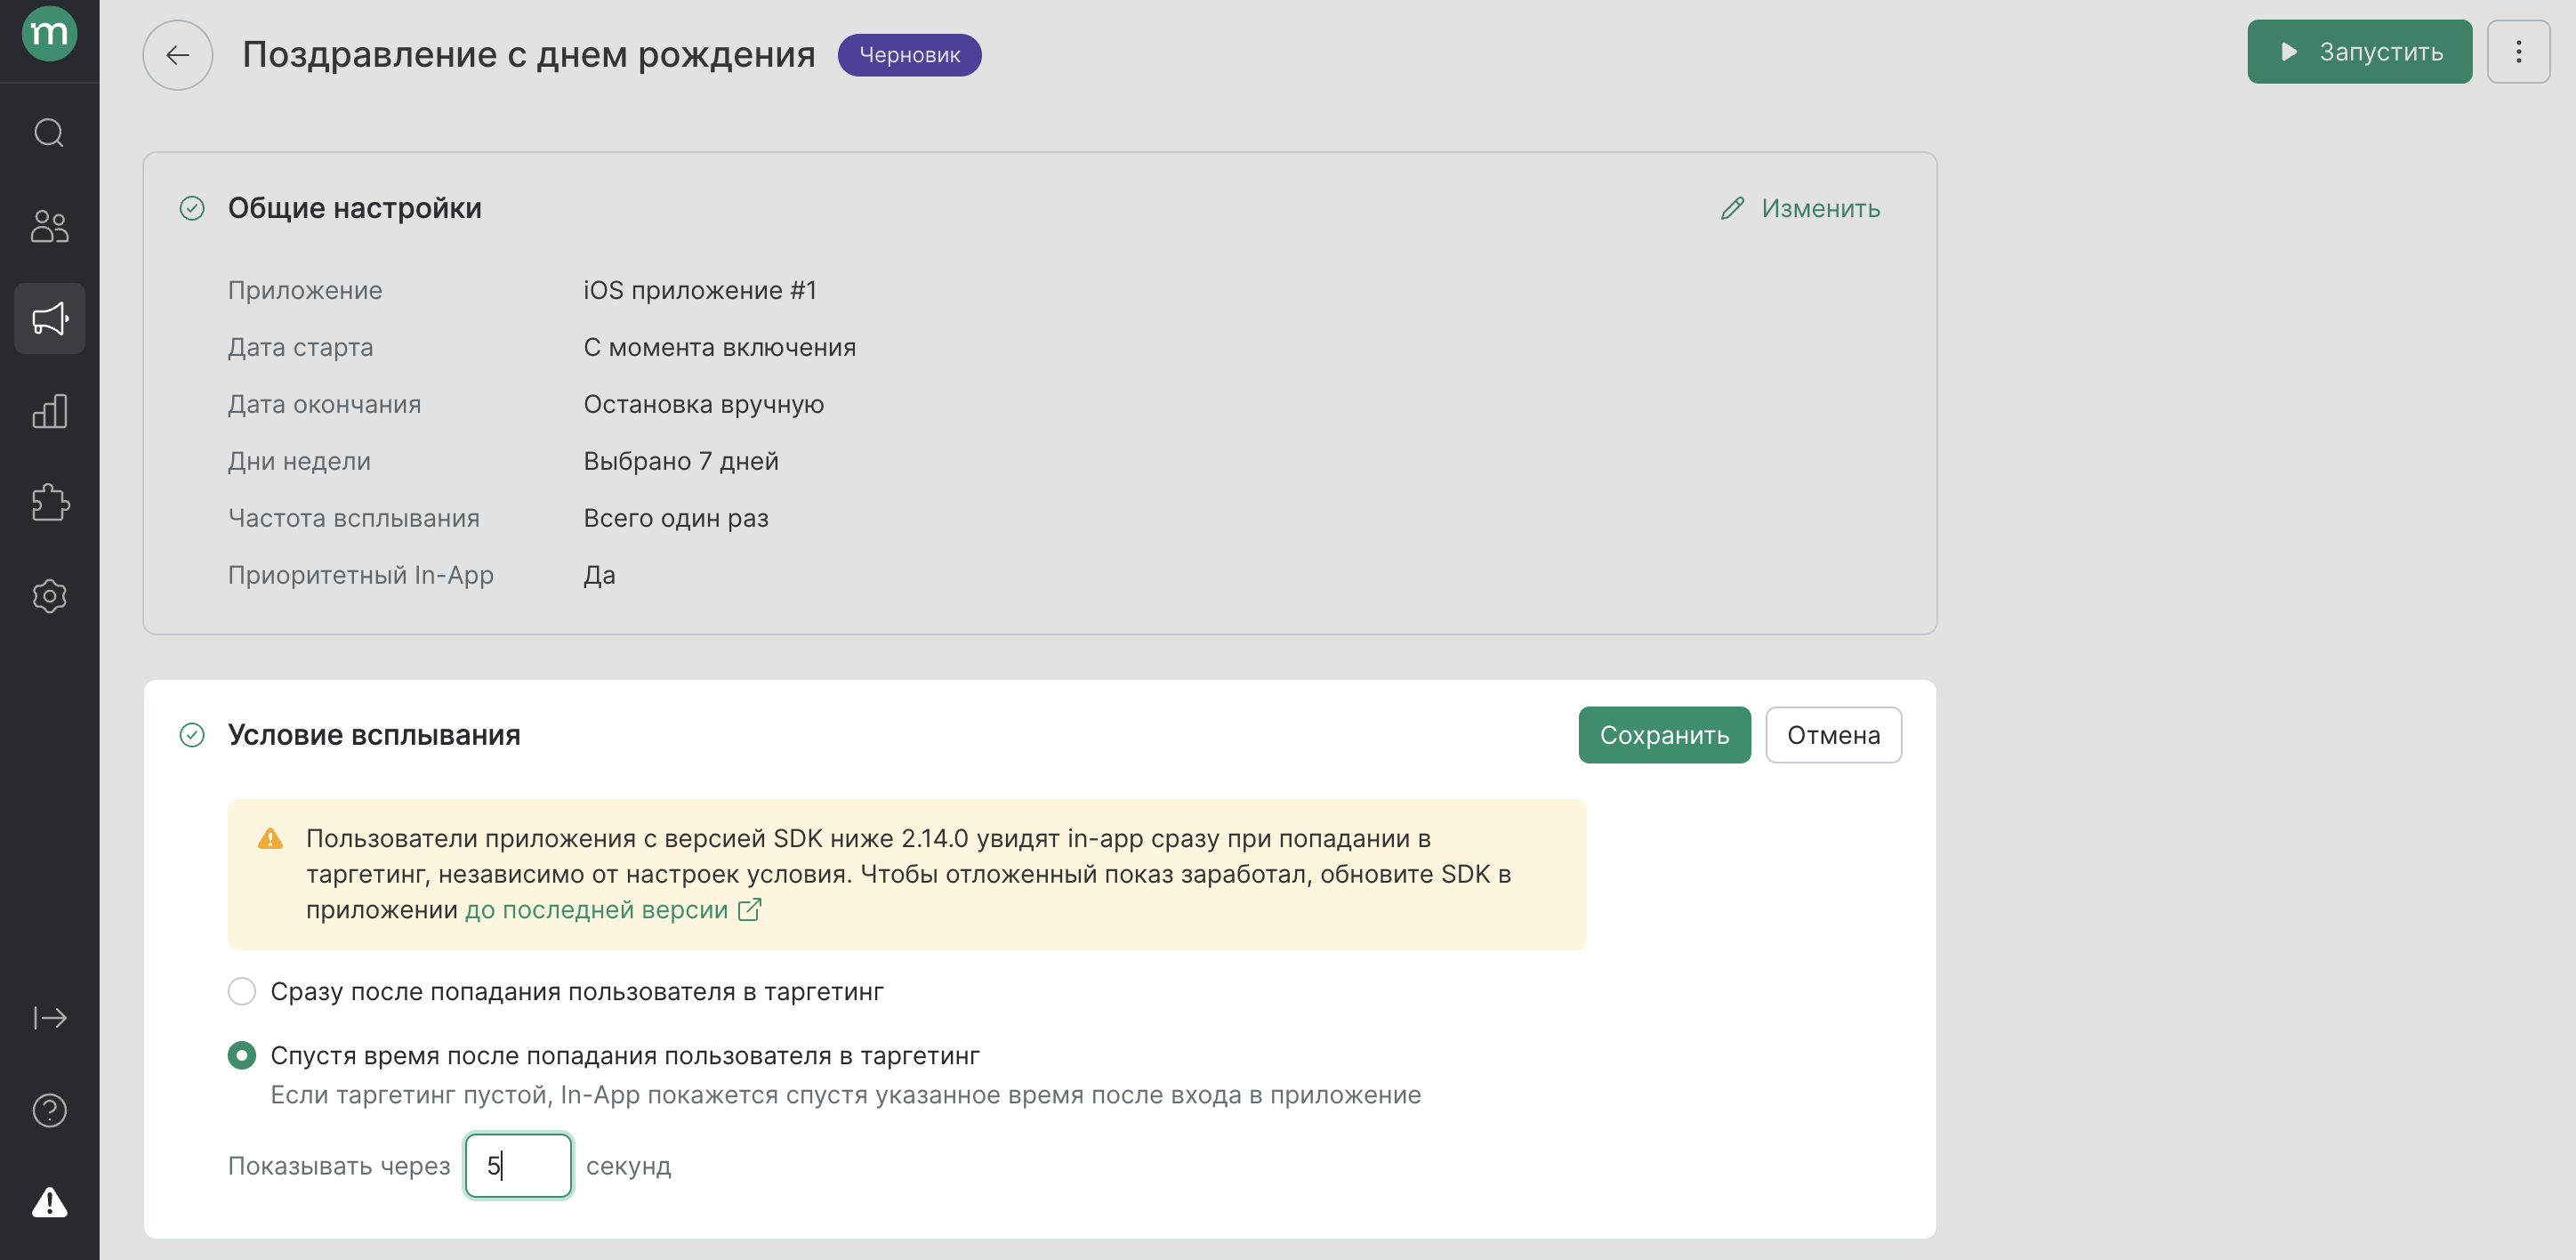Click the Запустить launch button
This screenshot has height=1260, width=2576.
(x=2359, y=52)
